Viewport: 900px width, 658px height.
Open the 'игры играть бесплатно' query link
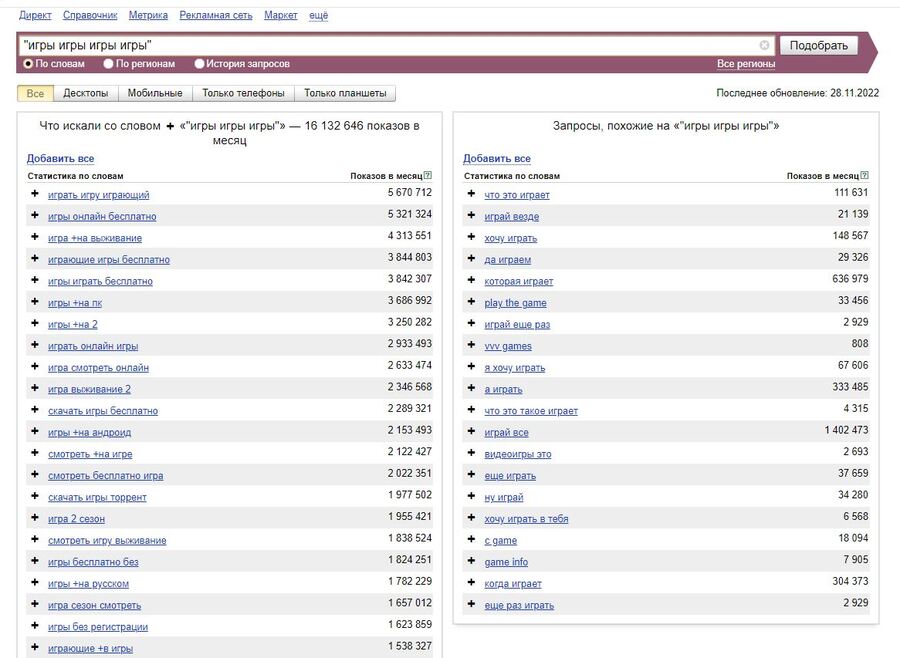pyautogui.click(x=100, y=281)
